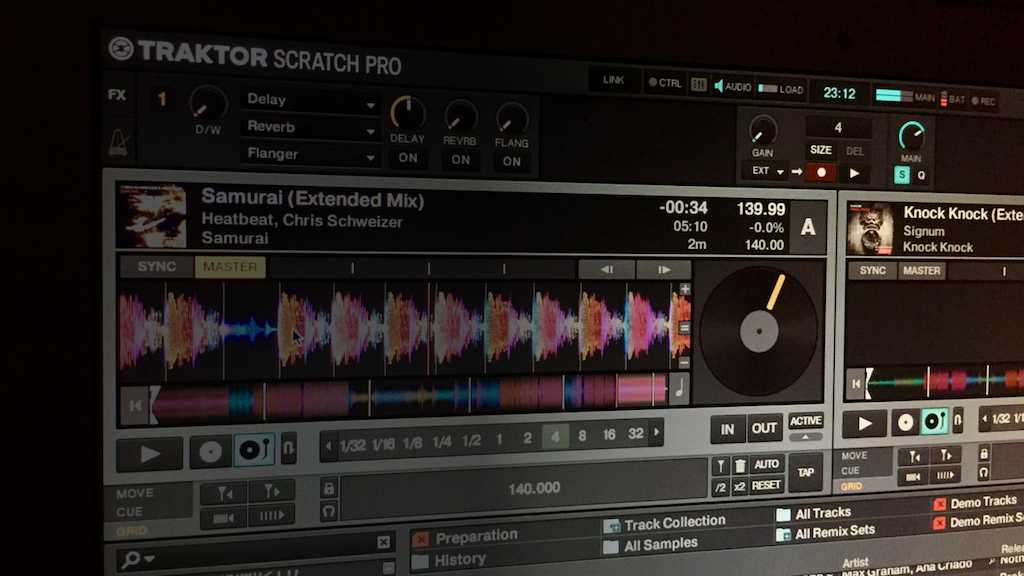Reset deck A waveform zoom with equals icon
The image size is (1024, 576).
(x=684, y=328)
